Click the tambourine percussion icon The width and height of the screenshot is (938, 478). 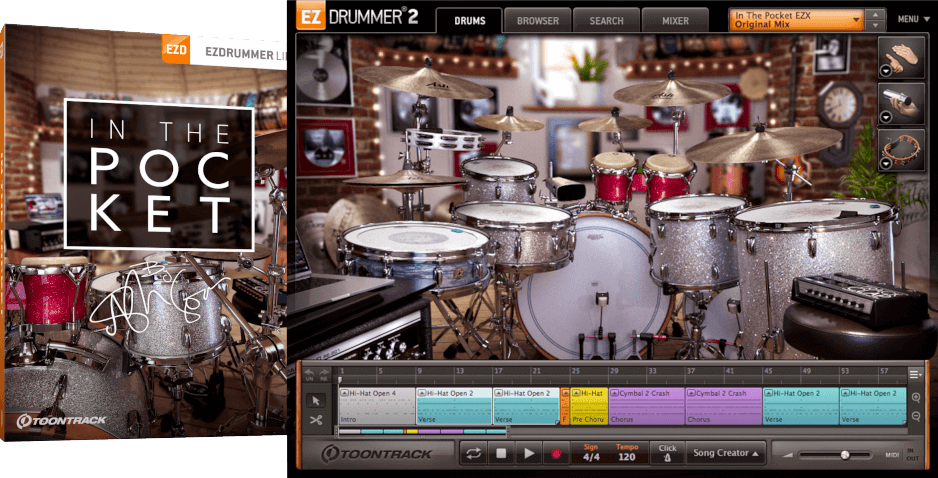[x=902, y=150]
